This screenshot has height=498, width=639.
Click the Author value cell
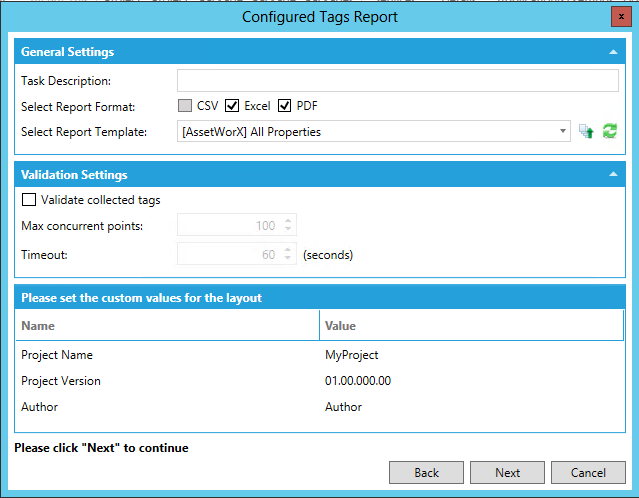344,407
